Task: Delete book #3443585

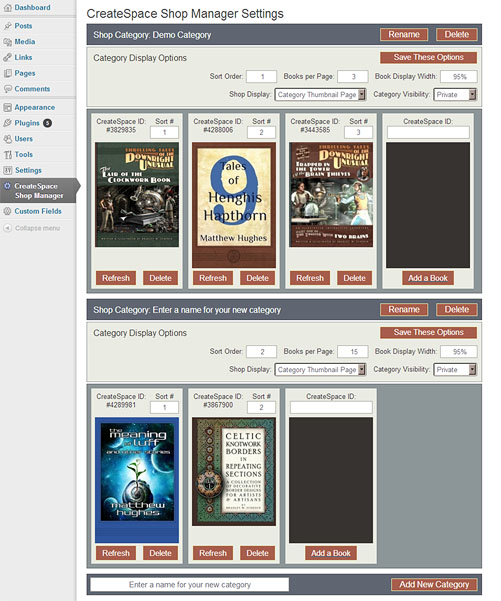Action: (354, 278)
